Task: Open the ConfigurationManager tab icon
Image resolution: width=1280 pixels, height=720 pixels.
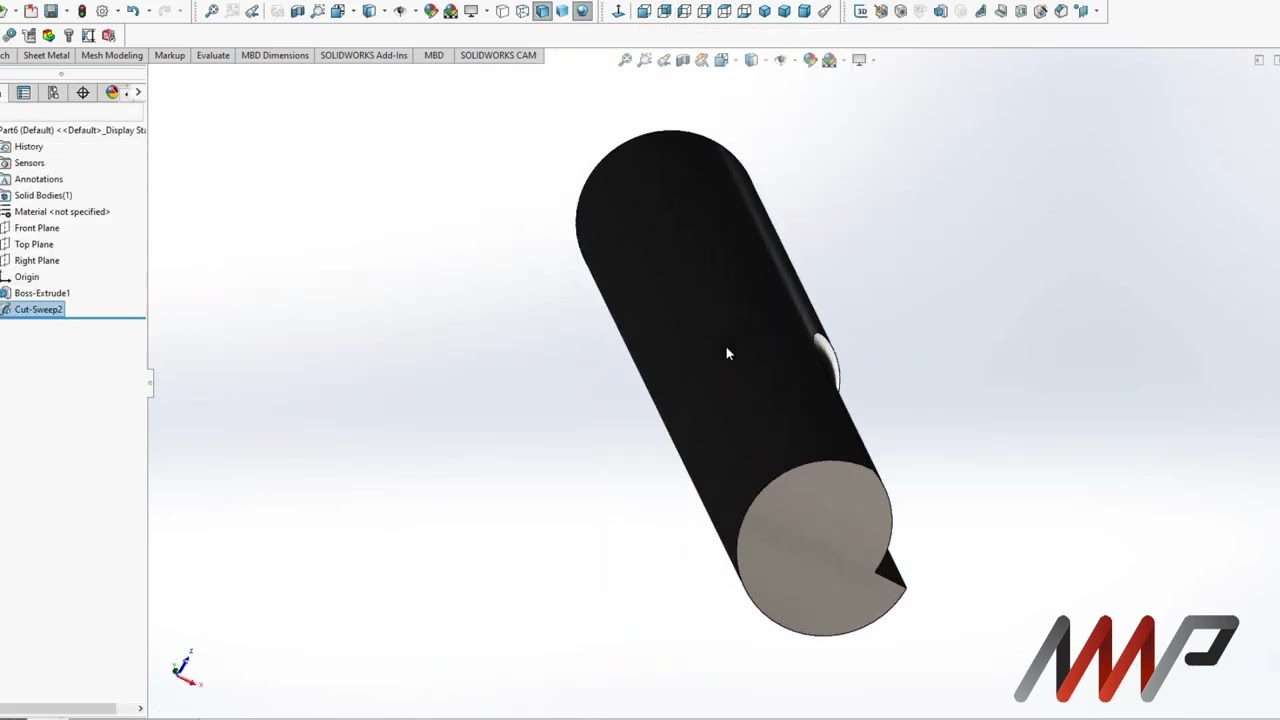Action: tap(53, 93)
